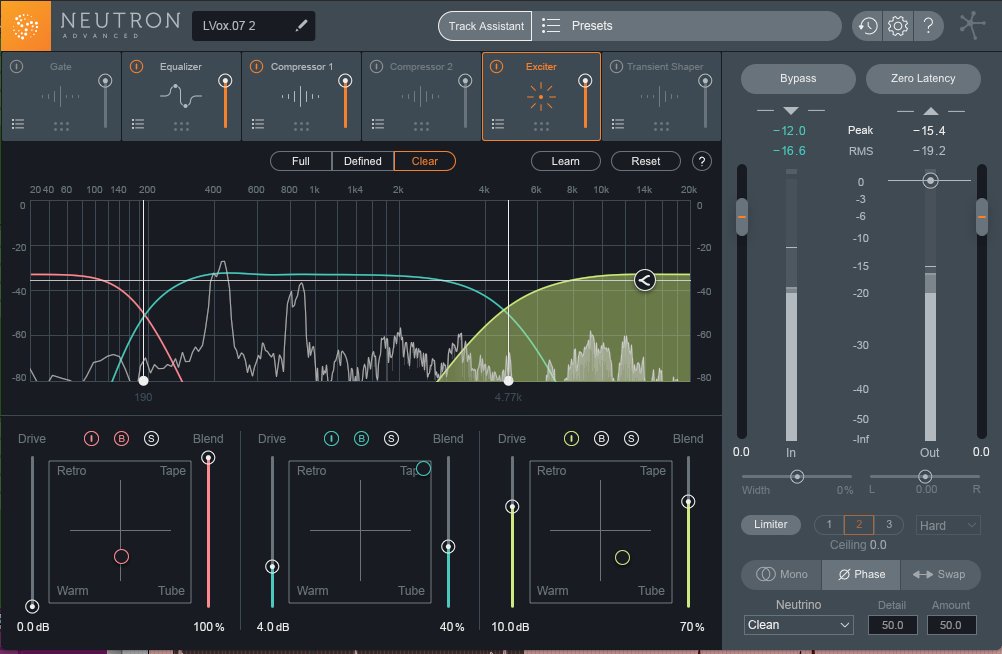Toggle mid band enable teal power button
This screenshot has height=654, width=1002.
click(331, 439)
